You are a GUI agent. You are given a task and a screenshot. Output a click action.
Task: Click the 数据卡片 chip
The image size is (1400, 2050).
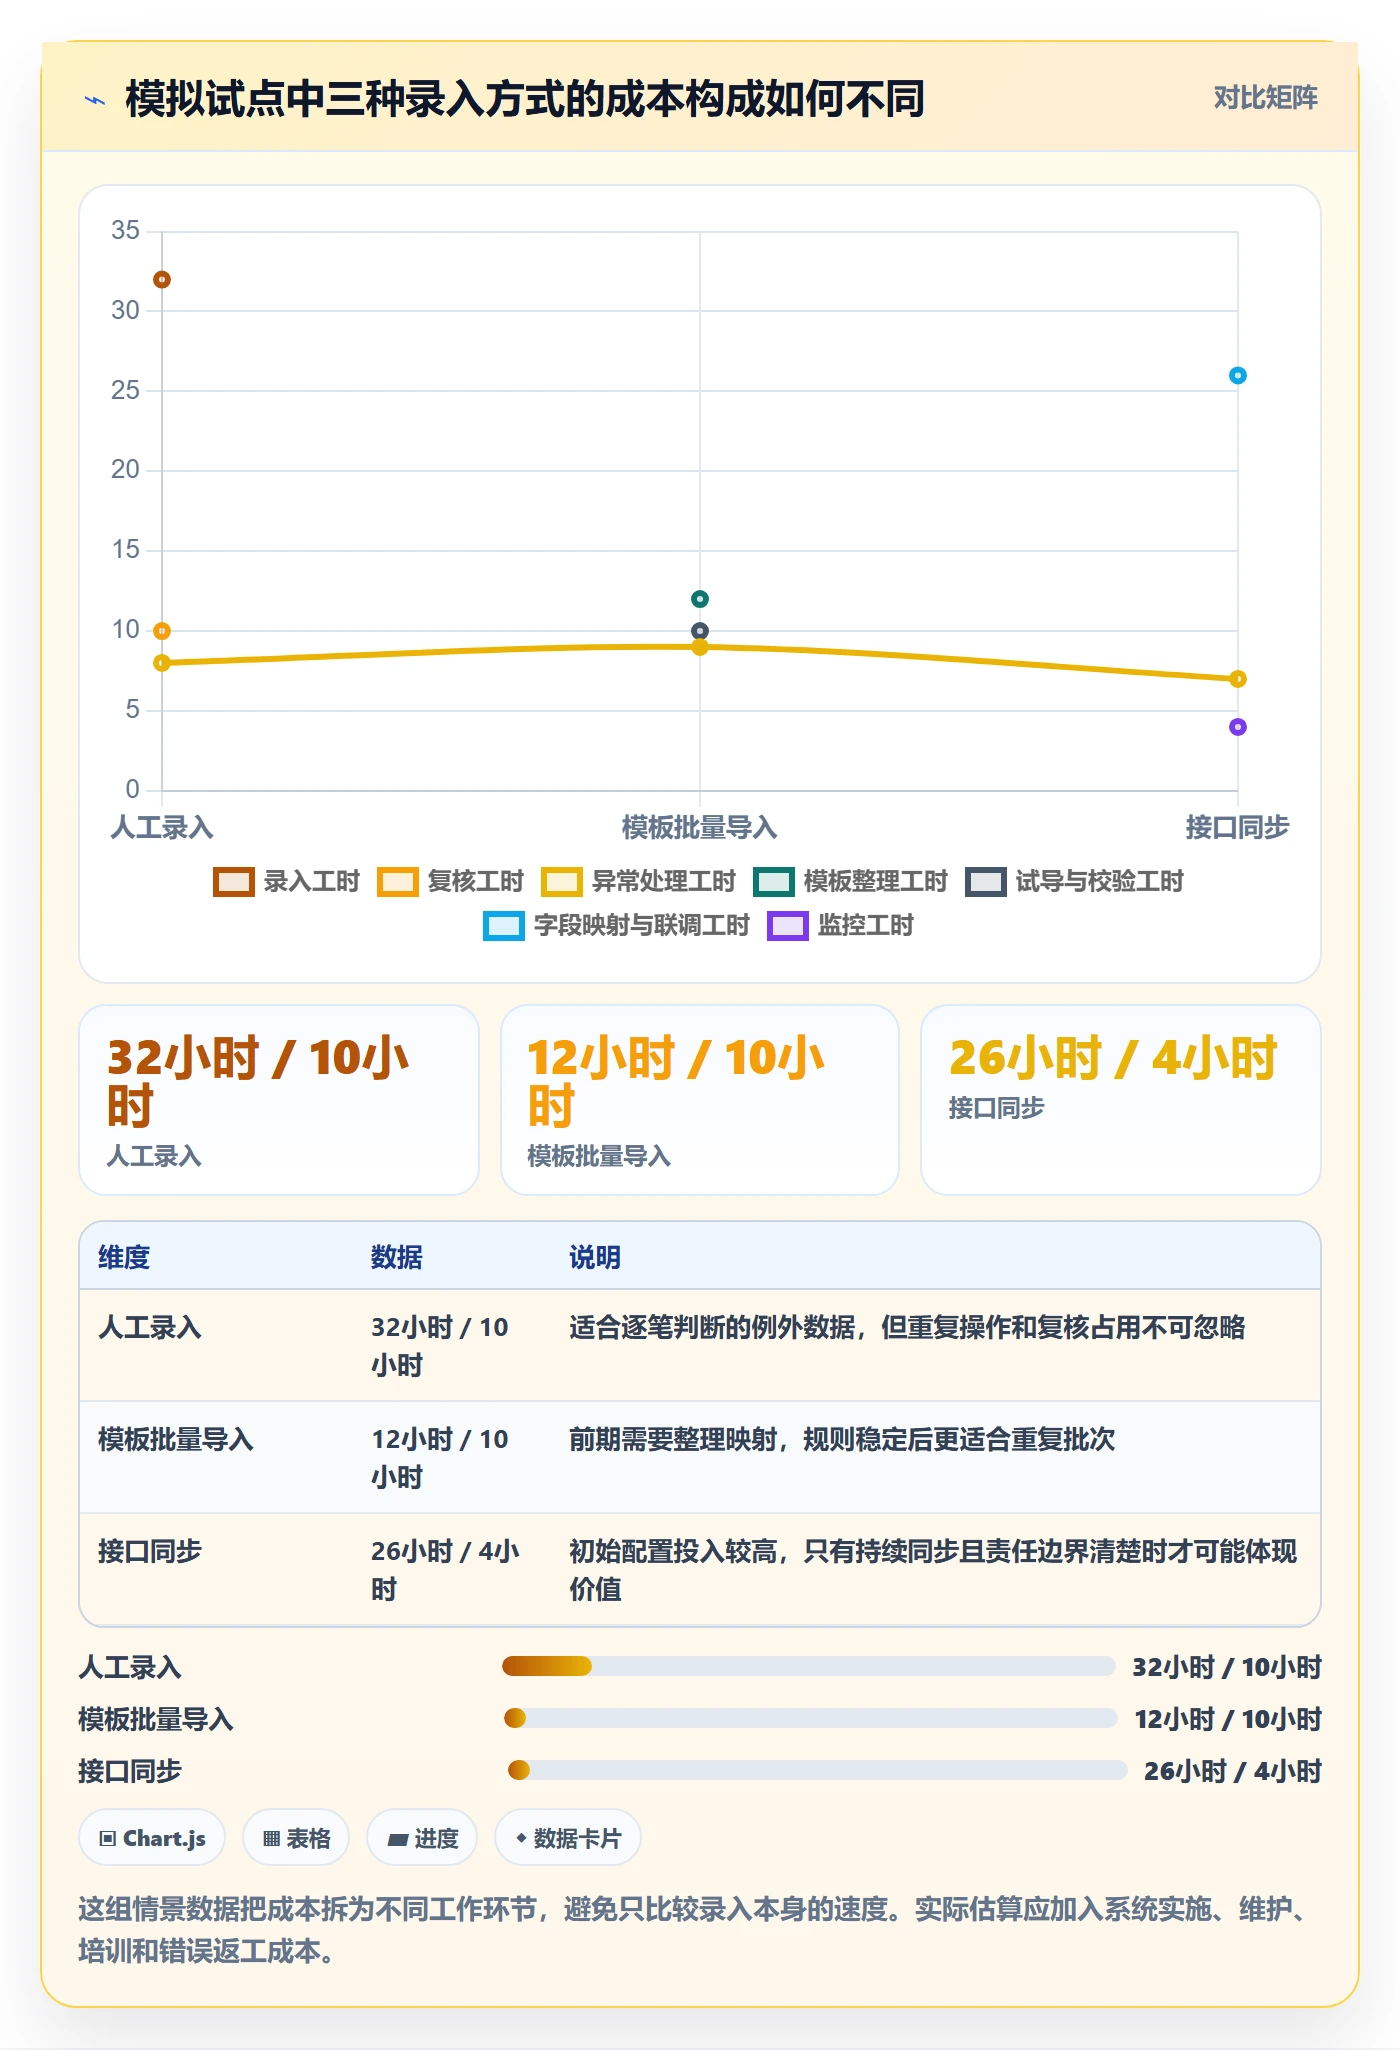[x=568, y=1838]
